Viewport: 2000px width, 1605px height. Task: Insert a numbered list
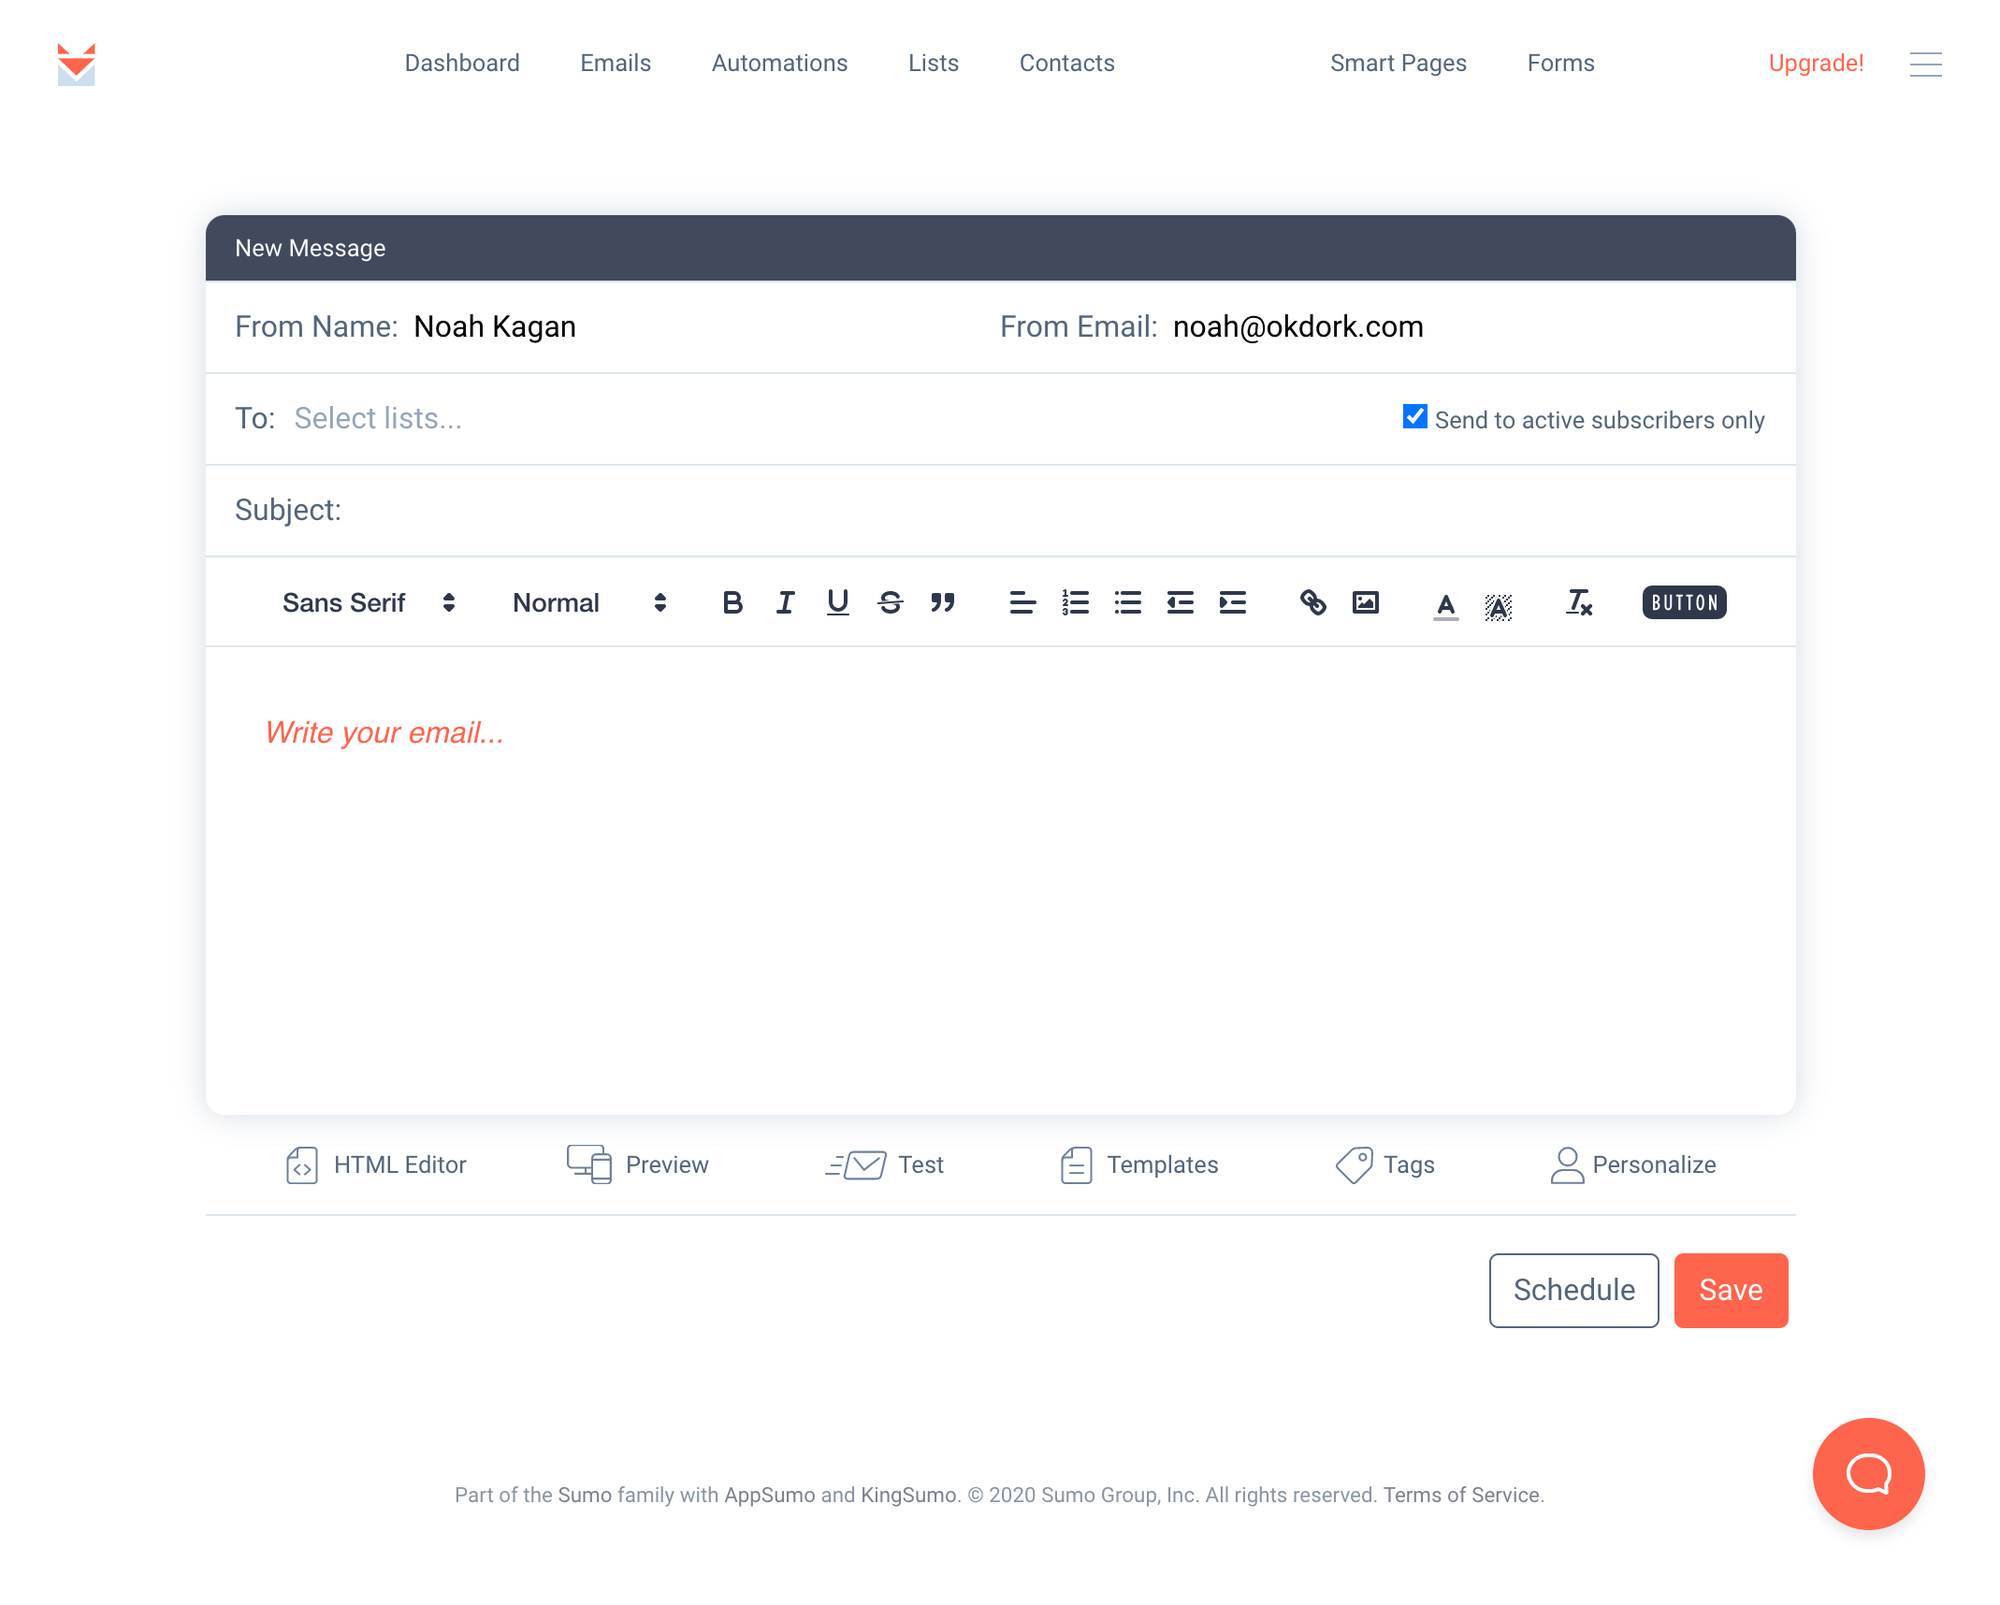point(1075,603)
